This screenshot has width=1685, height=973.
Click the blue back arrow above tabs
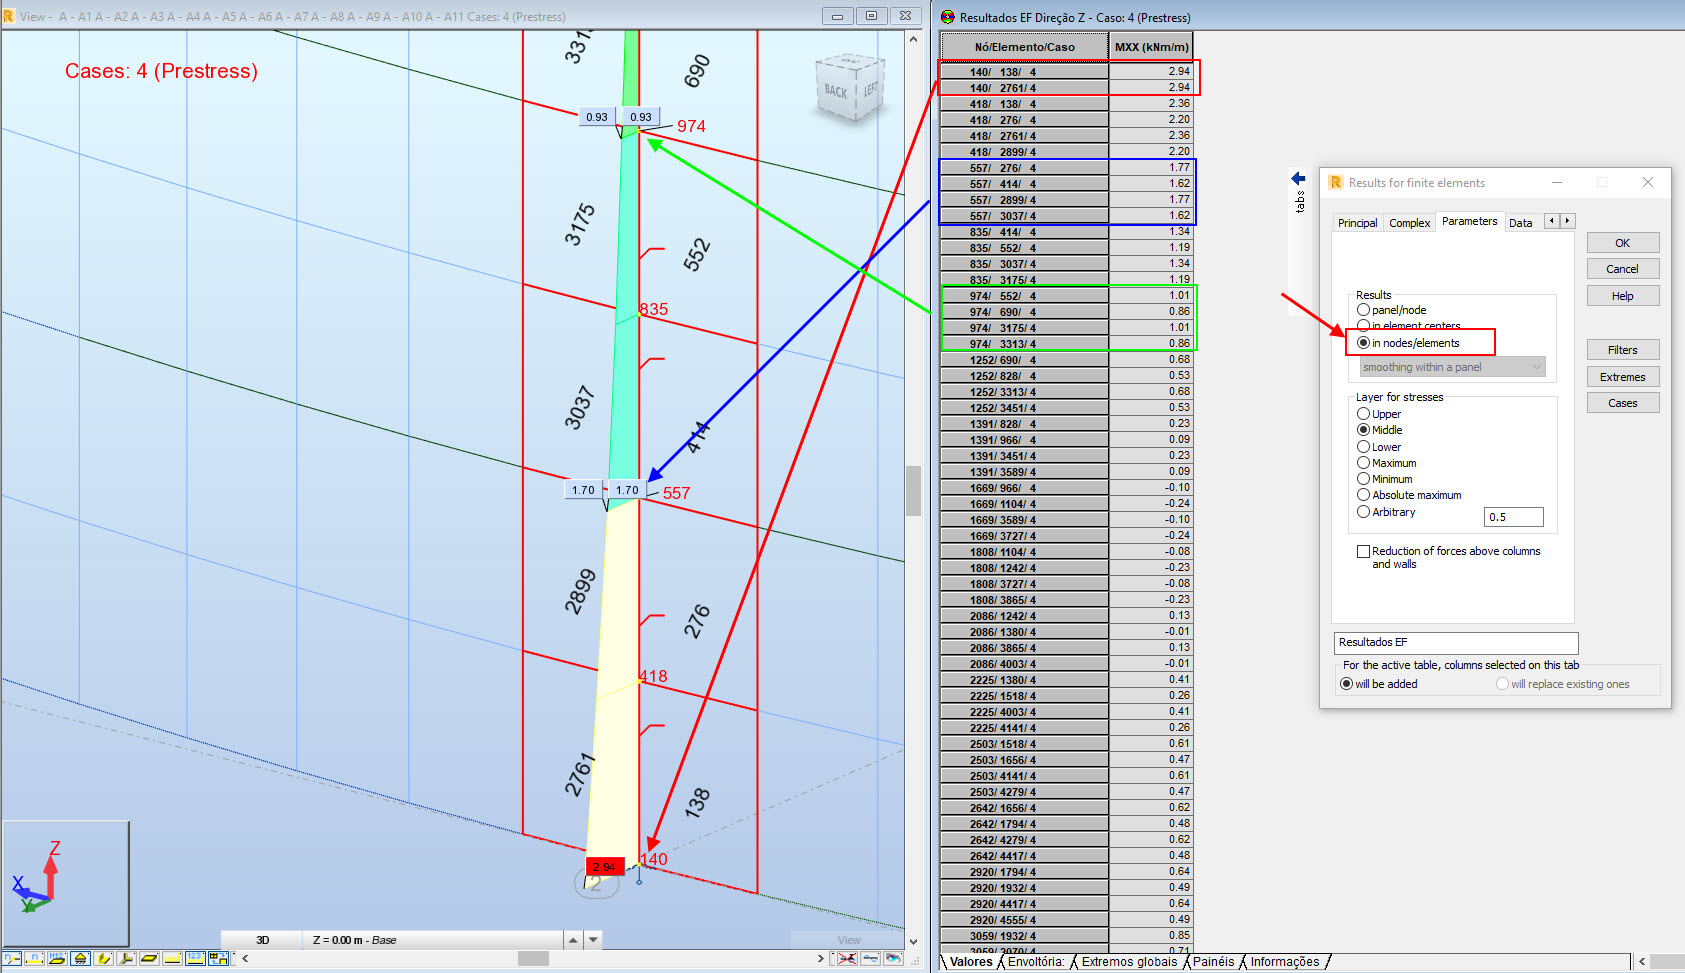1298,178
